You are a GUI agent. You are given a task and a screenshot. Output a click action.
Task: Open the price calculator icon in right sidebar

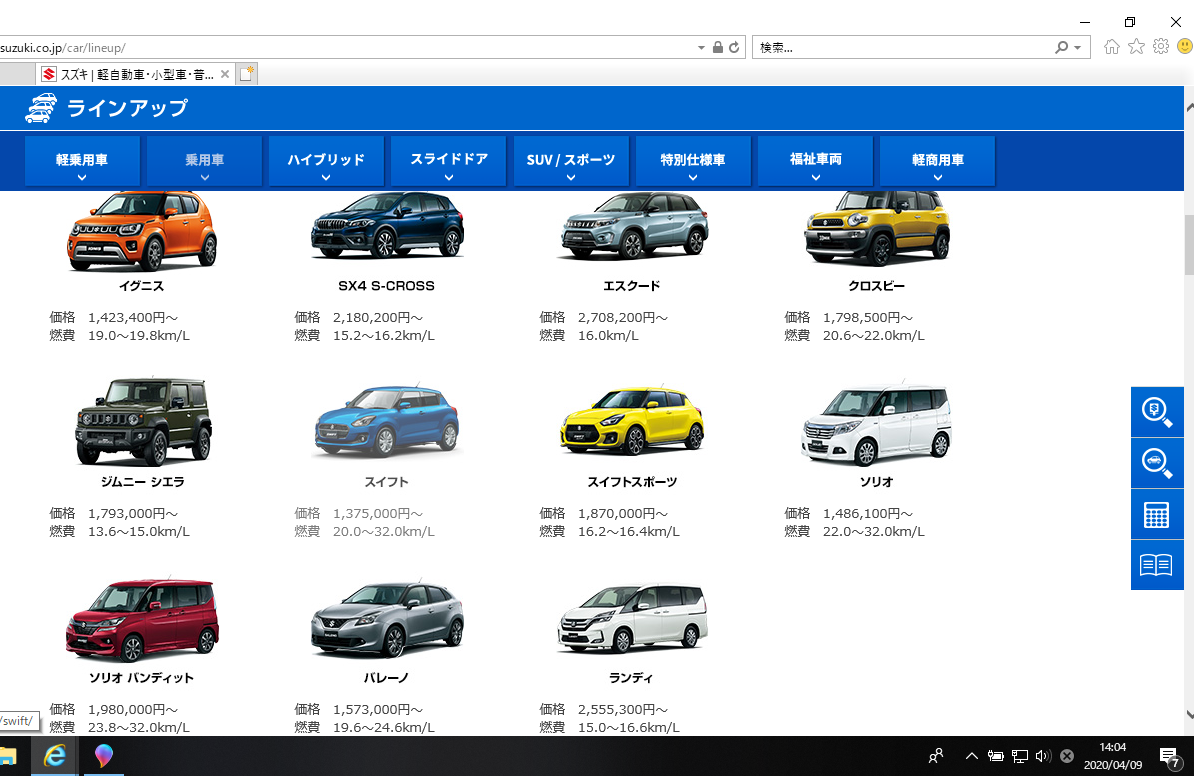[1157, 514]
